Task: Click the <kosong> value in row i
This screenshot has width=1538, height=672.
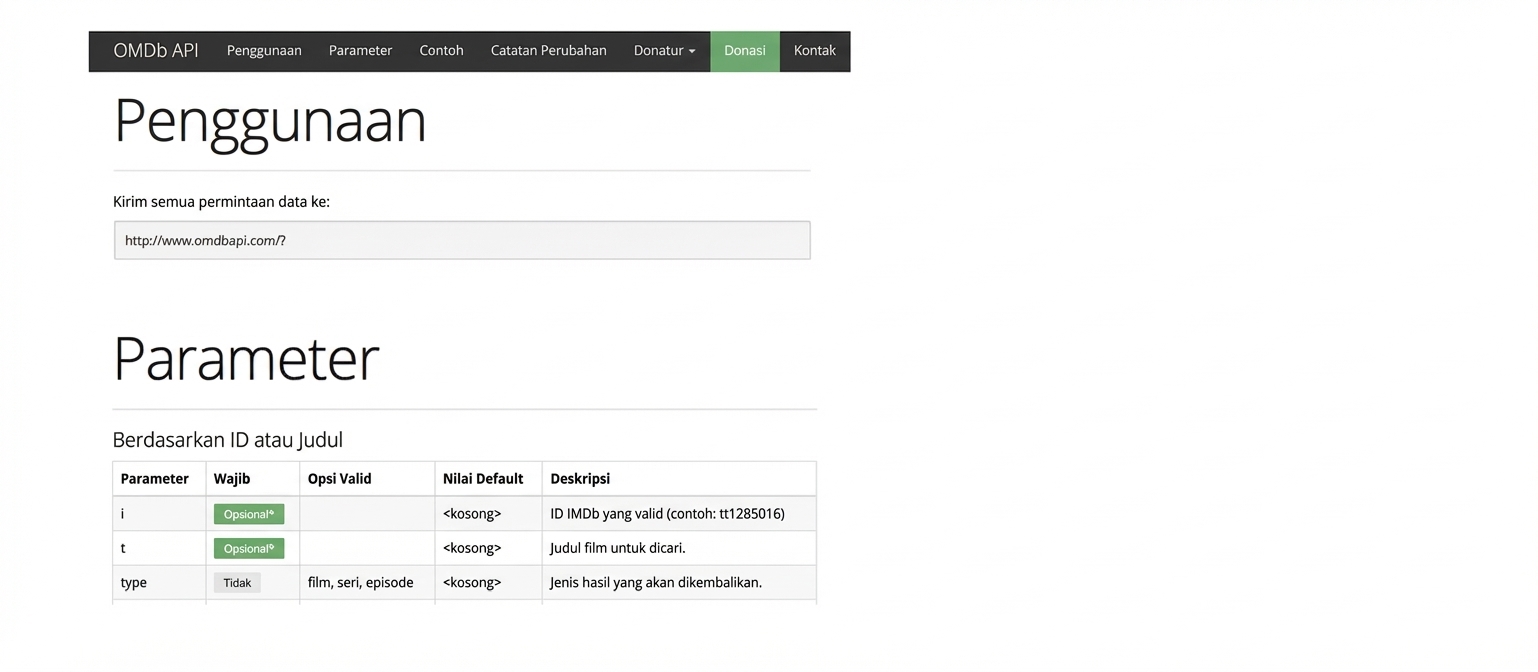Action: (472, 514)
